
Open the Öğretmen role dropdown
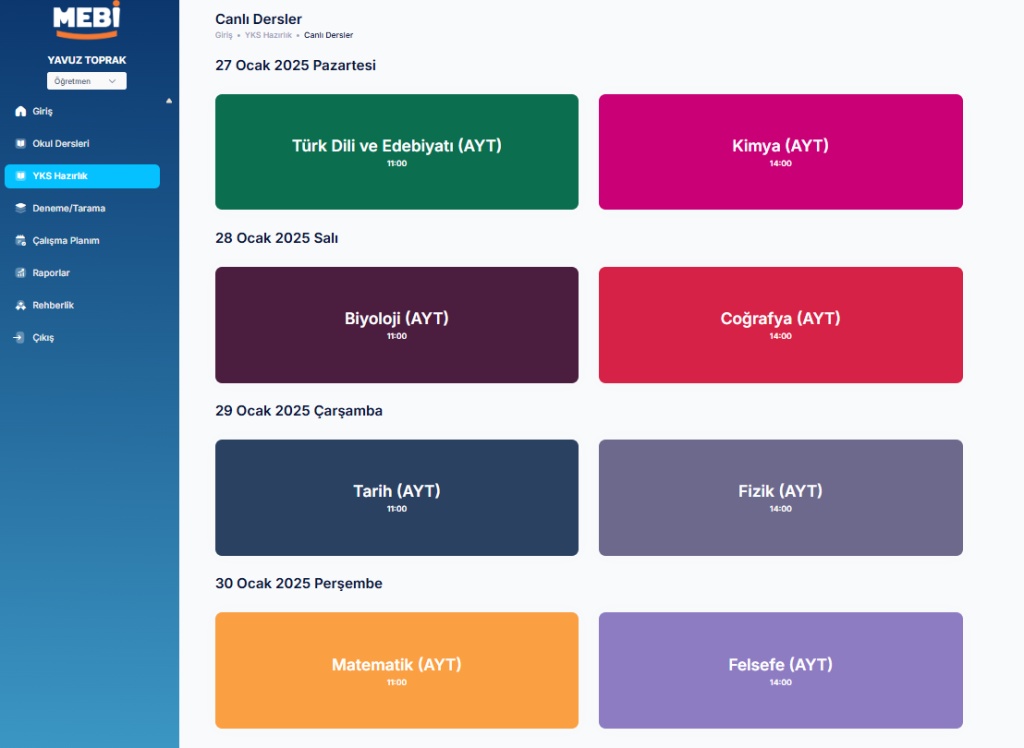[x=86, y=81]
